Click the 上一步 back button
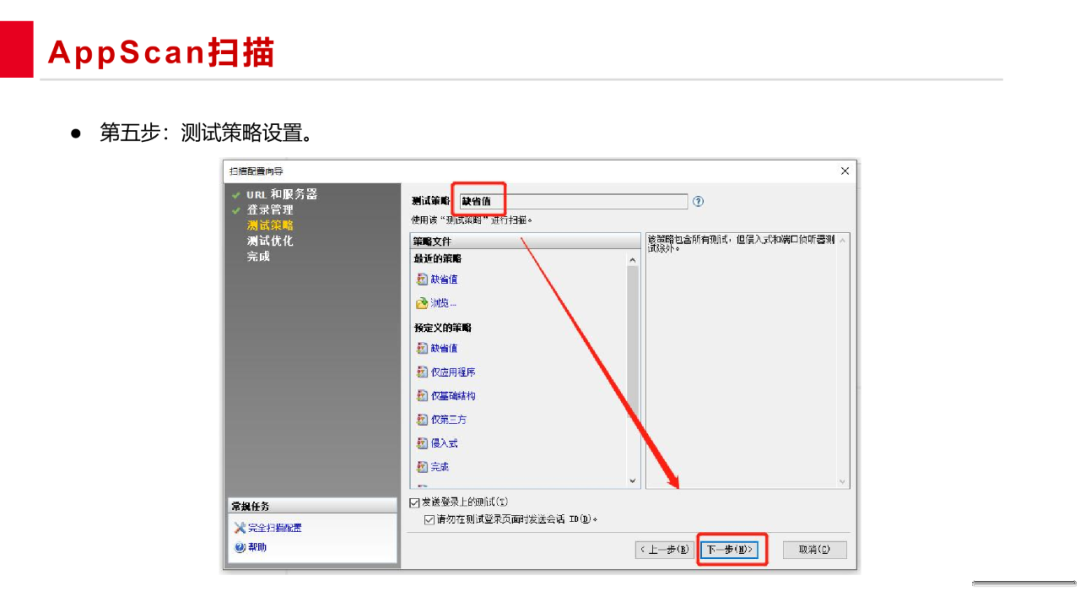Screen dimensions: 1080x608 coord(663,550)
